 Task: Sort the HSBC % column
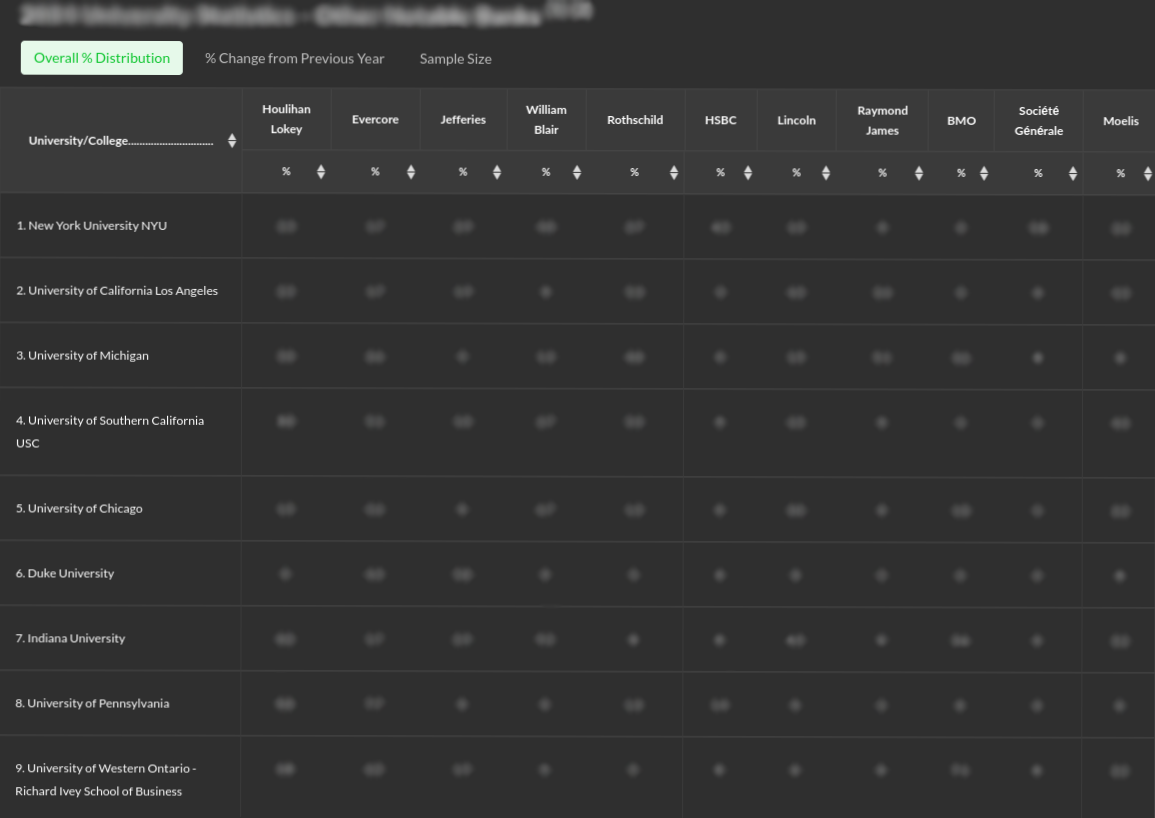pos(748,172)
